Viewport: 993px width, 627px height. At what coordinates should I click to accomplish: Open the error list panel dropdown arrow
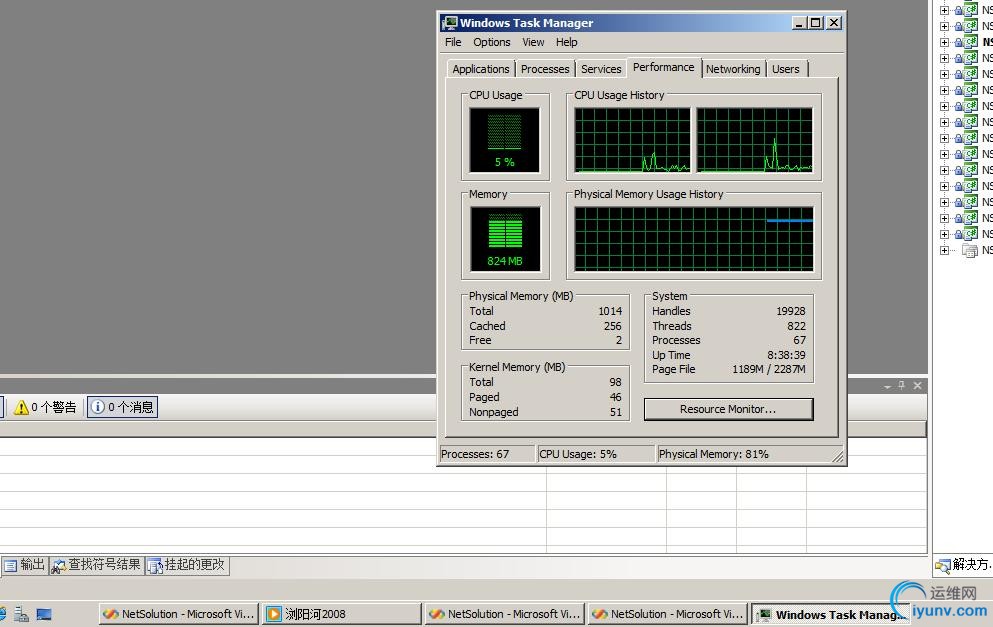click(x=887, y=386)
